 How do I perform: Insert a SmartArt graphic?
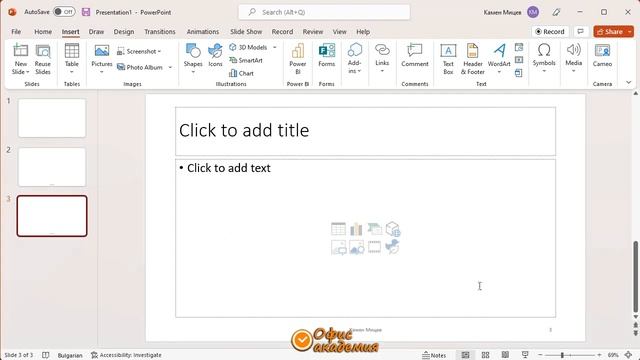tap(246, 60)
